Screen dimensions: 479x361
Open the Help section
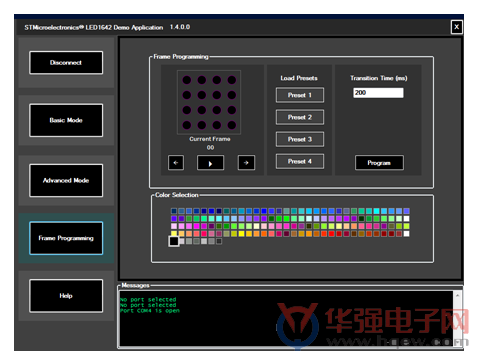point(66,296)
